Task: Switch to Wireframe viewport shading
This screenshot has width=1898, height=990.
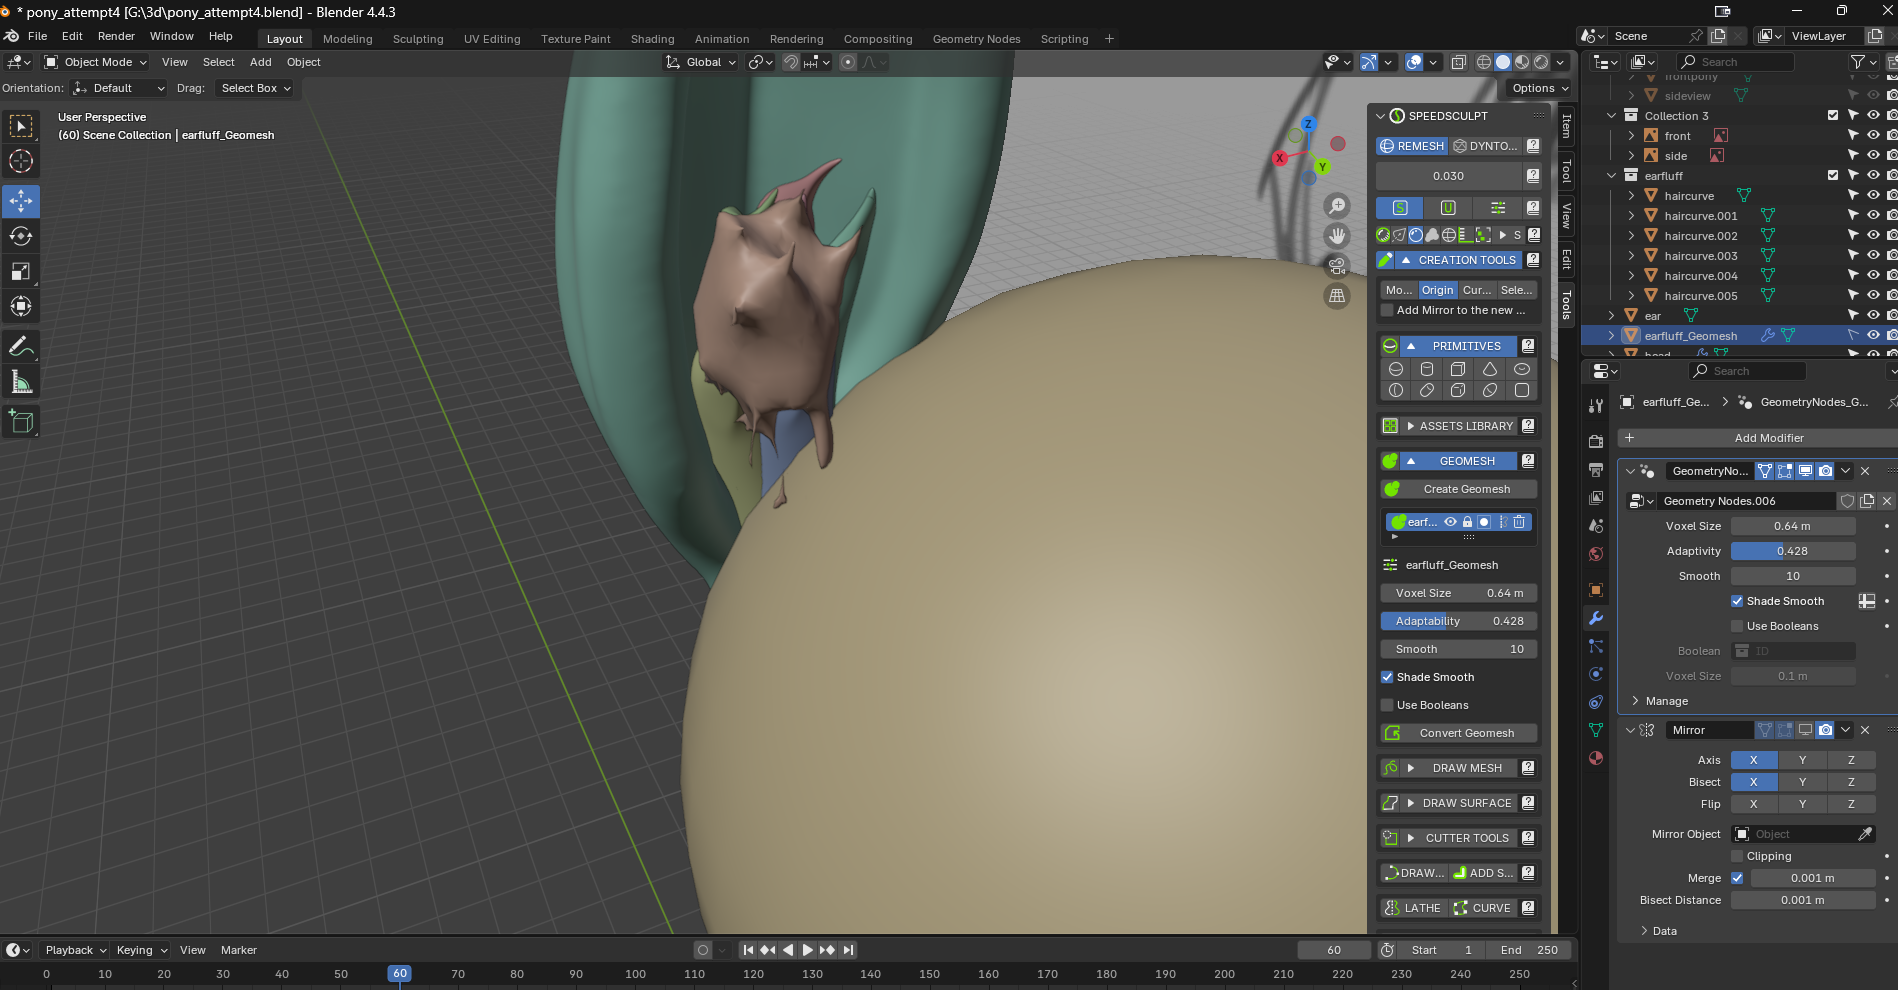Action: [1484, 62]
